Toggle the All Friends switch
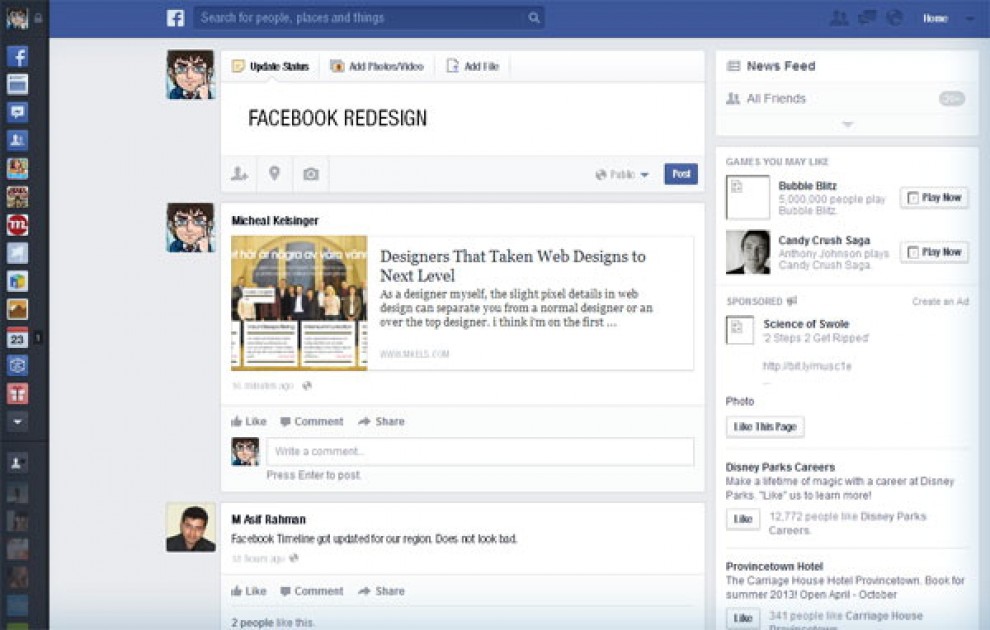 (951, 98)
